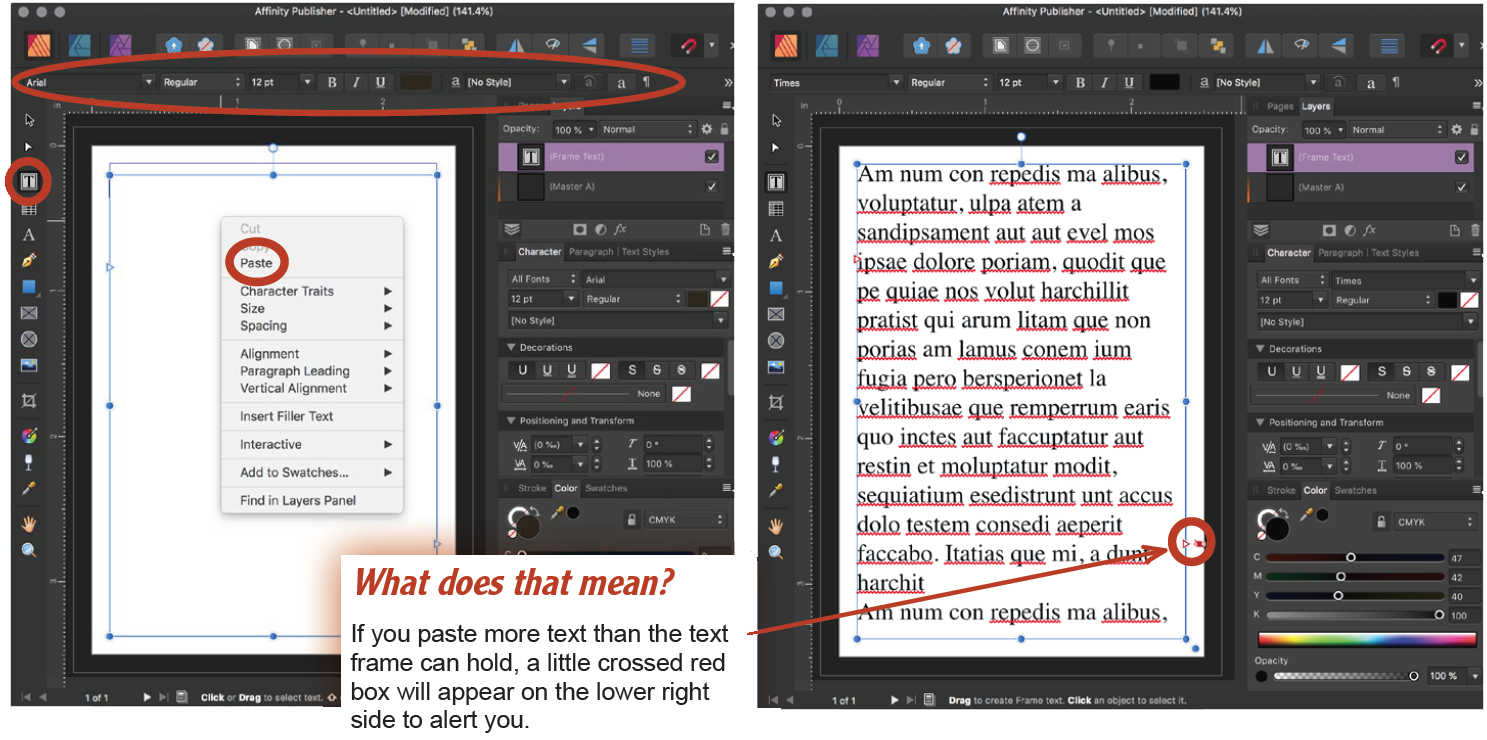Click Insert Filler Text in context menu
The width and height of the screenshot is (1487, 740).
(x=286, y=416)
